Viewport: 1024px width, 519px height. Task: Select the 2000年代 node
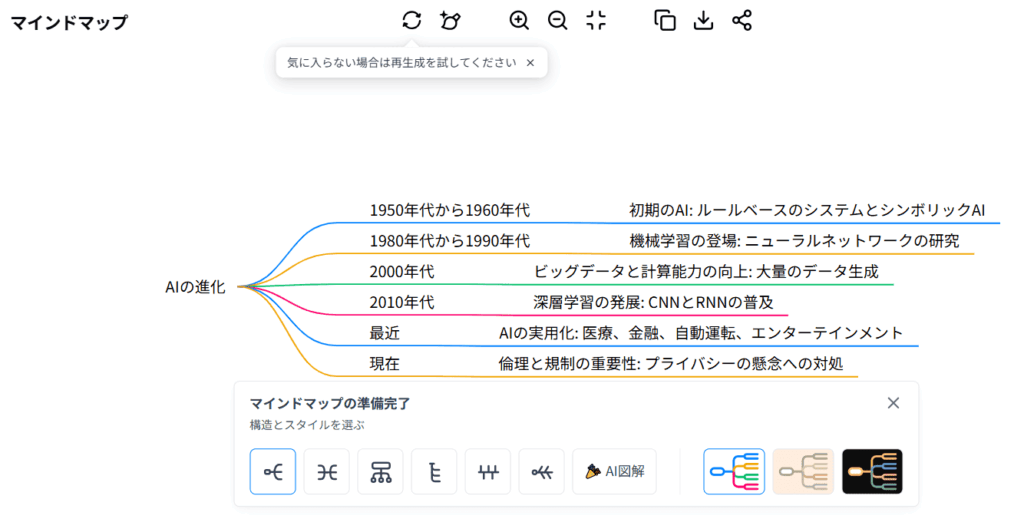pyautogui.click(x=402, y=272)
